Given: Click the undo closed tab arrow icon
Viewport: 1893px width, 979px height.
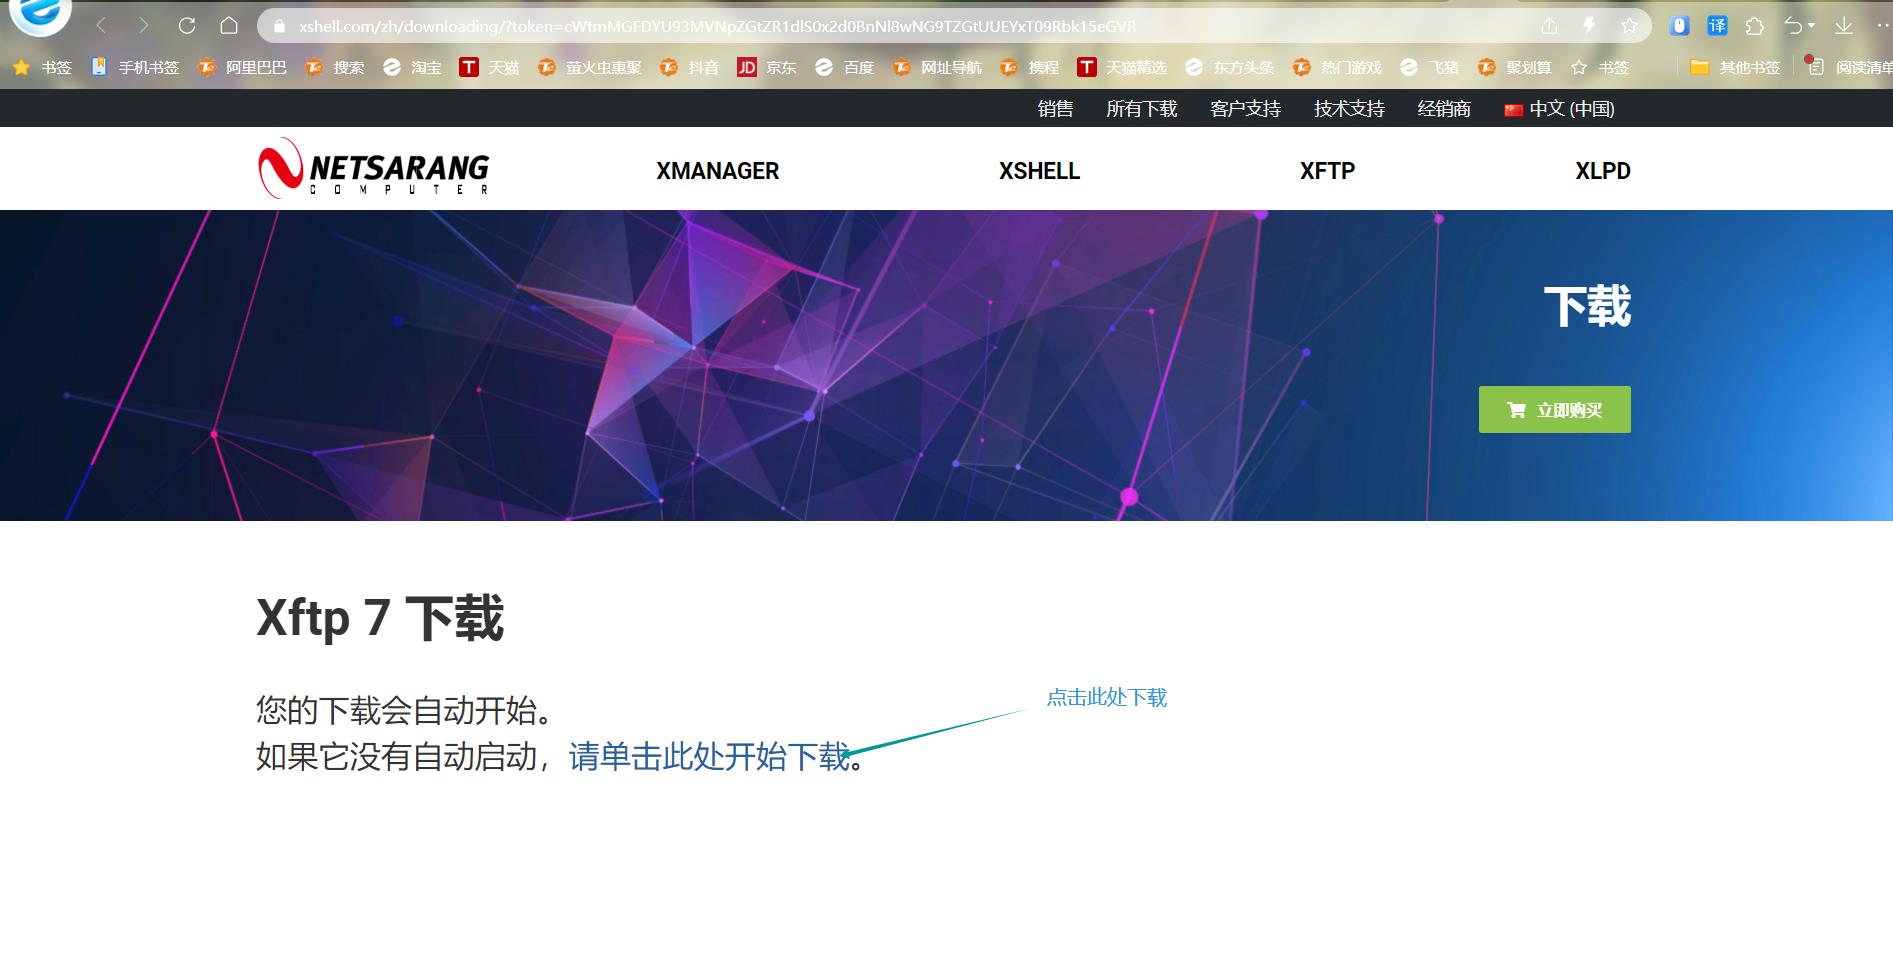Looking at the screenshot, I should [x=1794, y=26].
